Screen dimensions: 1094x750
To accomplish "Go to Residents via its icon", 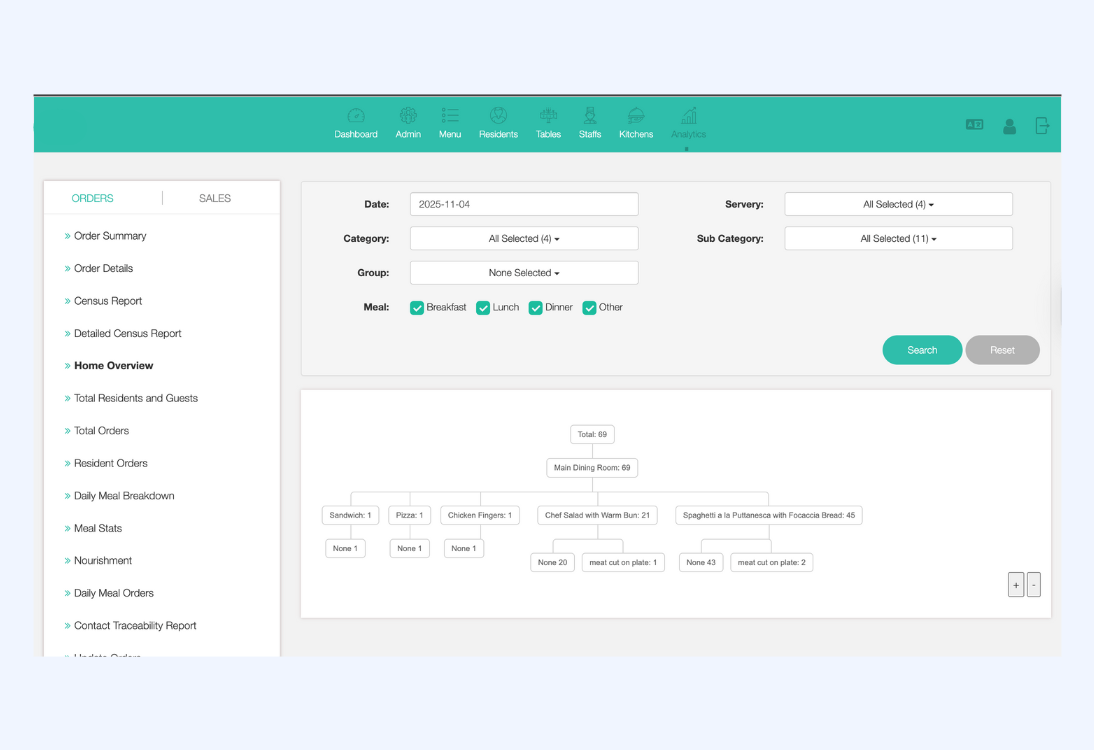I will 498,116.
